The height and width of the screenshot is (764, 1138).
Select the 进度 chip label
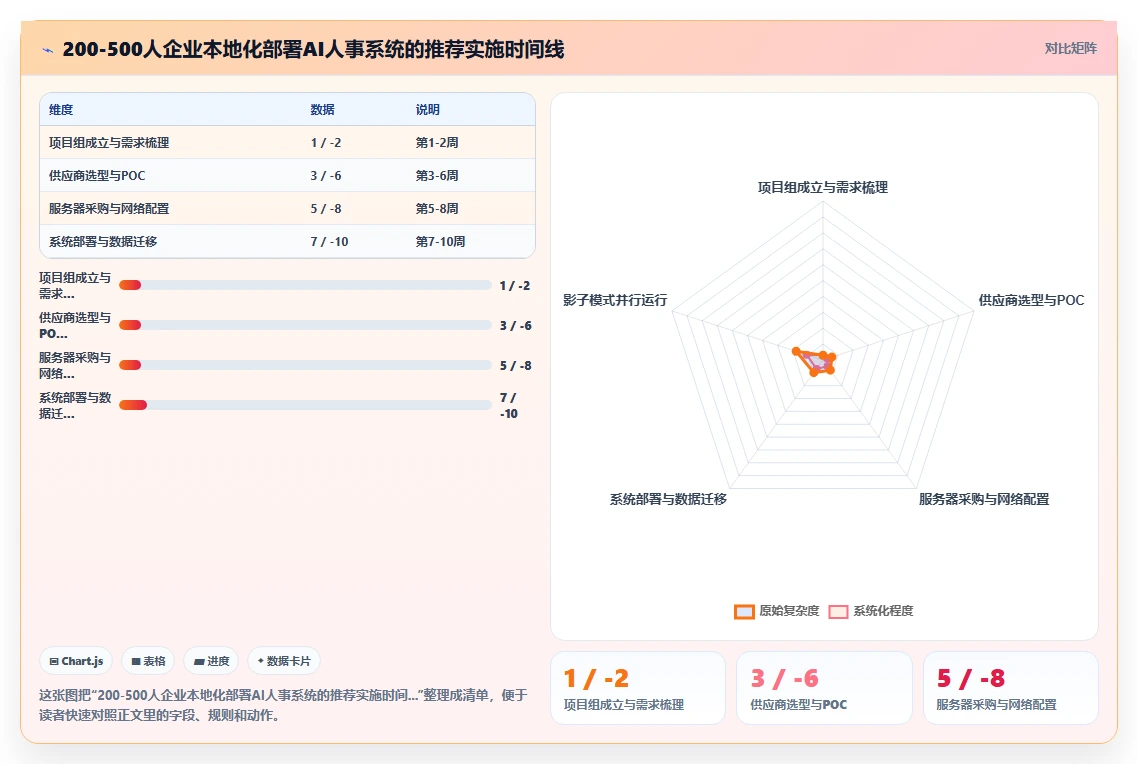point(218,661)
